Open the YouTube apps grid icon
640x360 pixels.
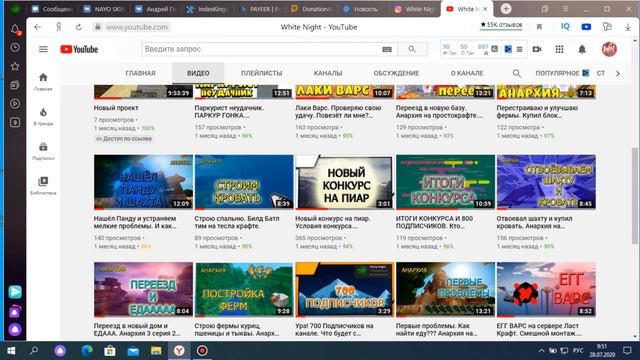point(560,49)
